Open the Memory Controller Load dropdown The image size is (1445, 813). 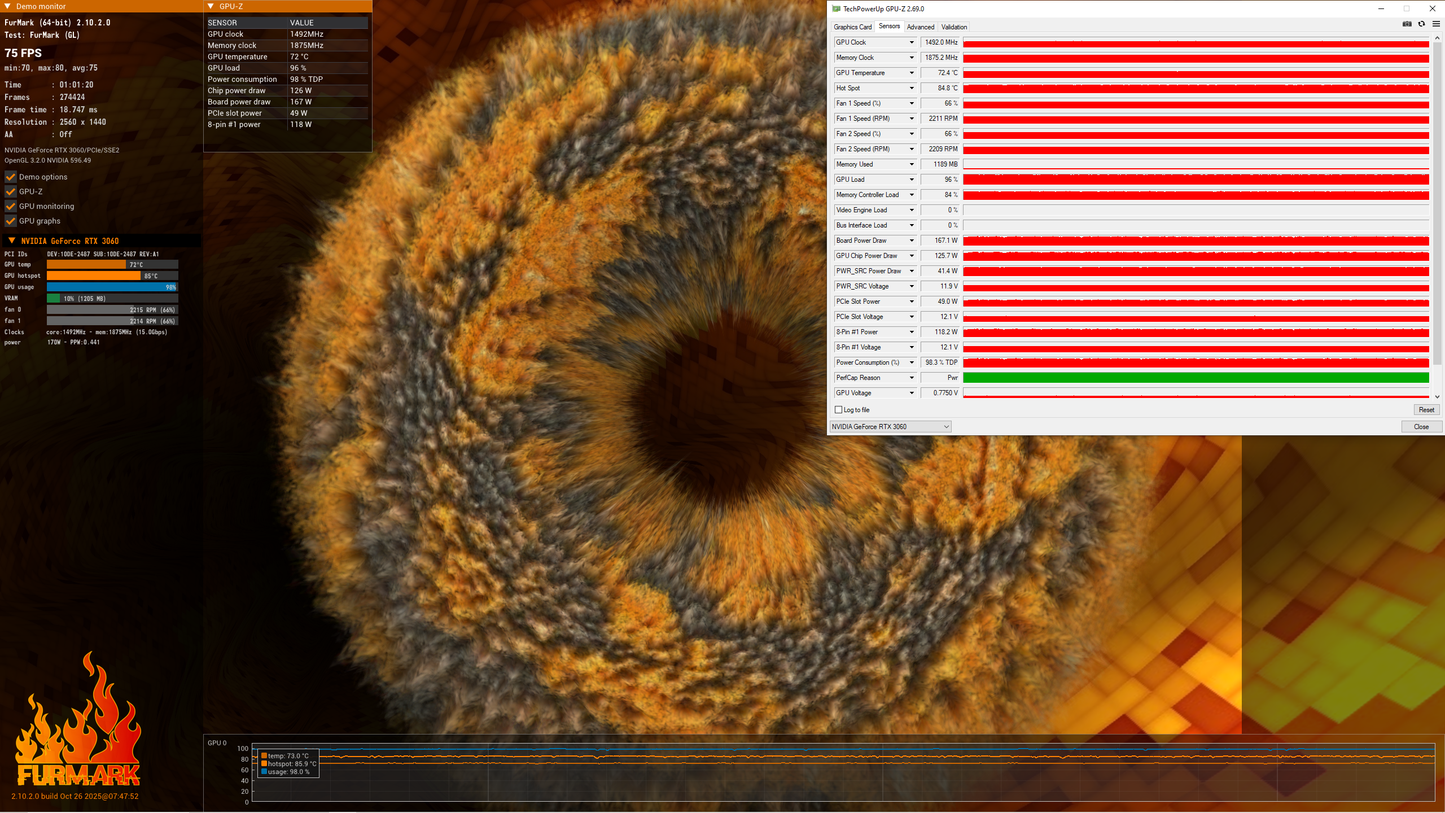[x=912, y=195]
